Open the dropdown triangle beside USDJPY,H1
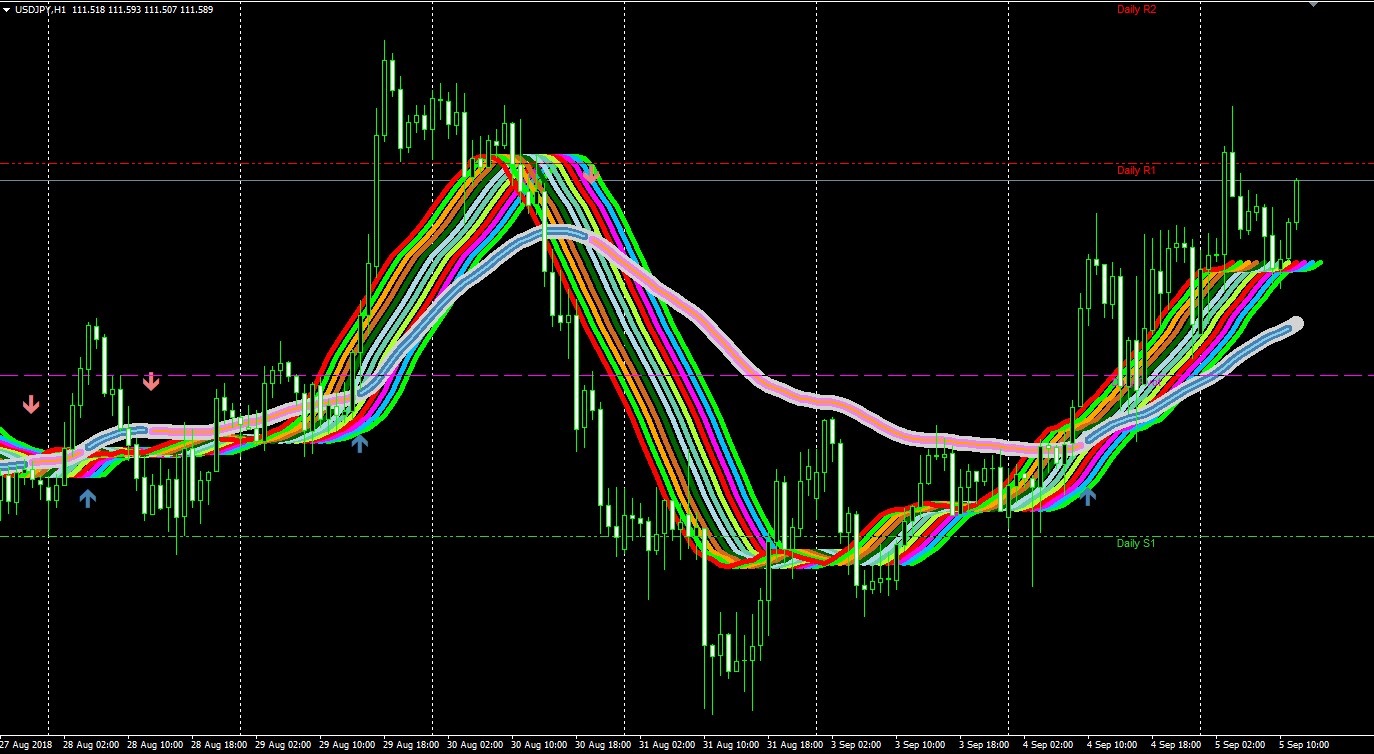Viewport: 1374px width, 754px height. click(6, 9)
